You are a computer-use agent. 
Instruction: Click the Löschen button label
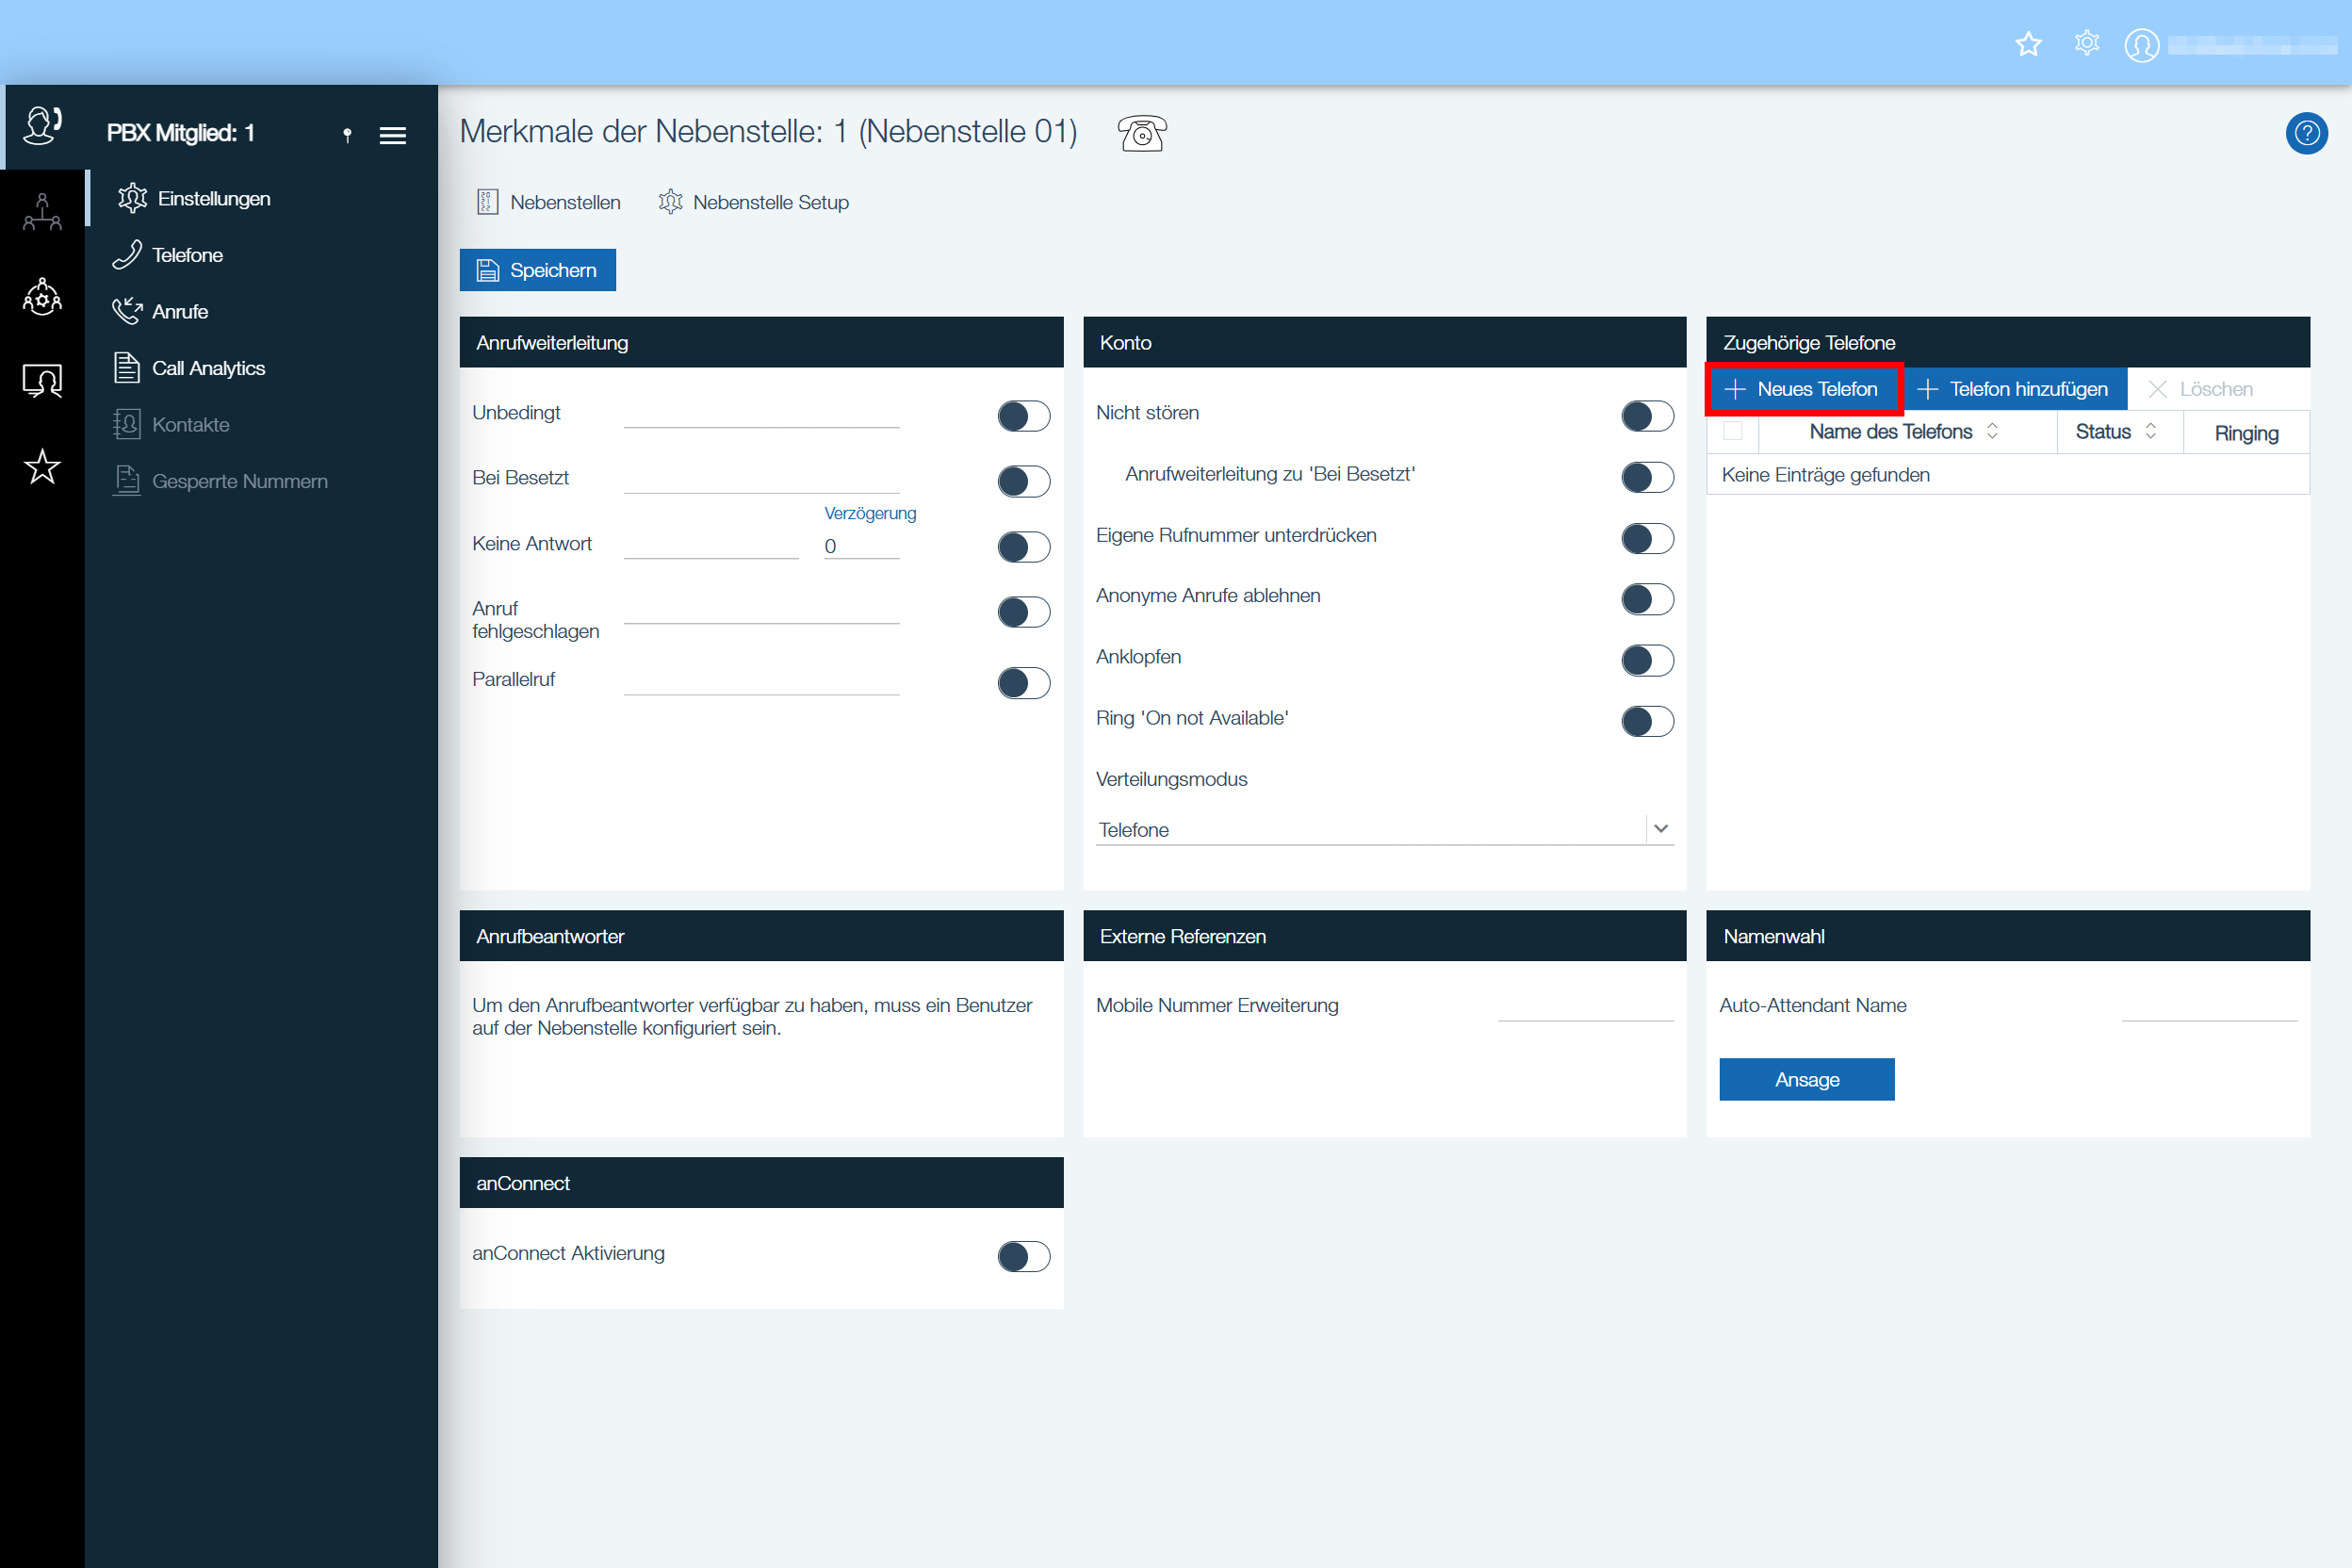coord(2217,389)
